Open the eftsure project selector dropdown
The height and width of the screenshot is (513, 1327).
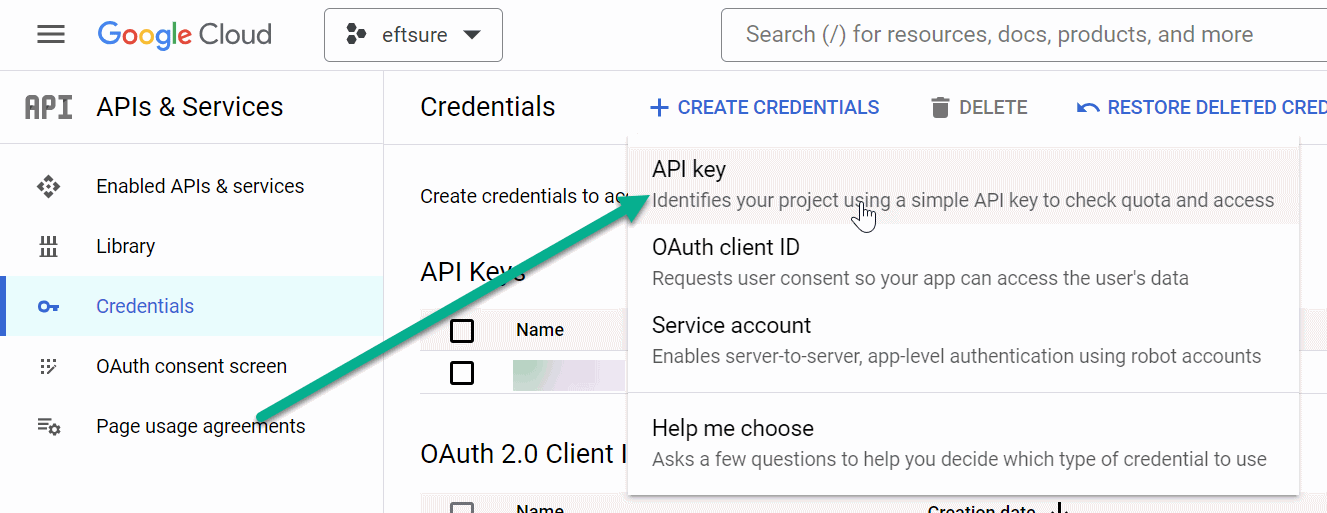[x=413, y=35]
